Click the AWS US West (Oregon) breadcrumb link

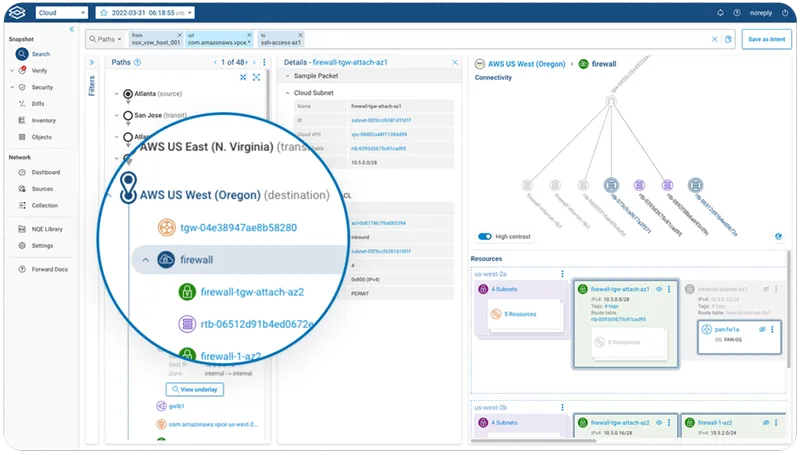coord(523,63)
